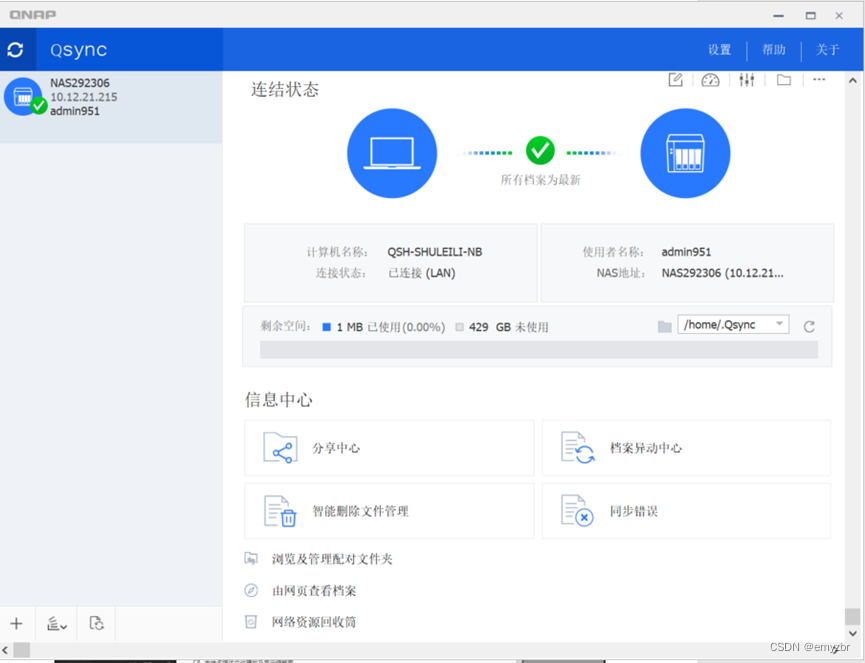Viewport: 865px width, 663px height.
Task: Click gray folder icon beside path dropdown
Action: click(x=665, y=327)
